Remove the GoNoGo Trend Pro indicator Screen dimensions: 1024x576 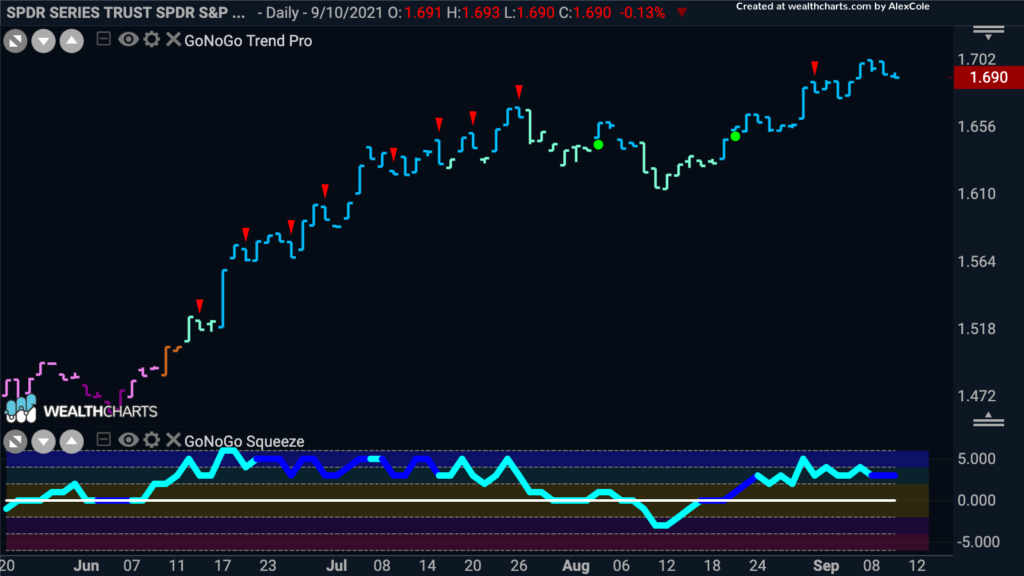click(173, 40)
